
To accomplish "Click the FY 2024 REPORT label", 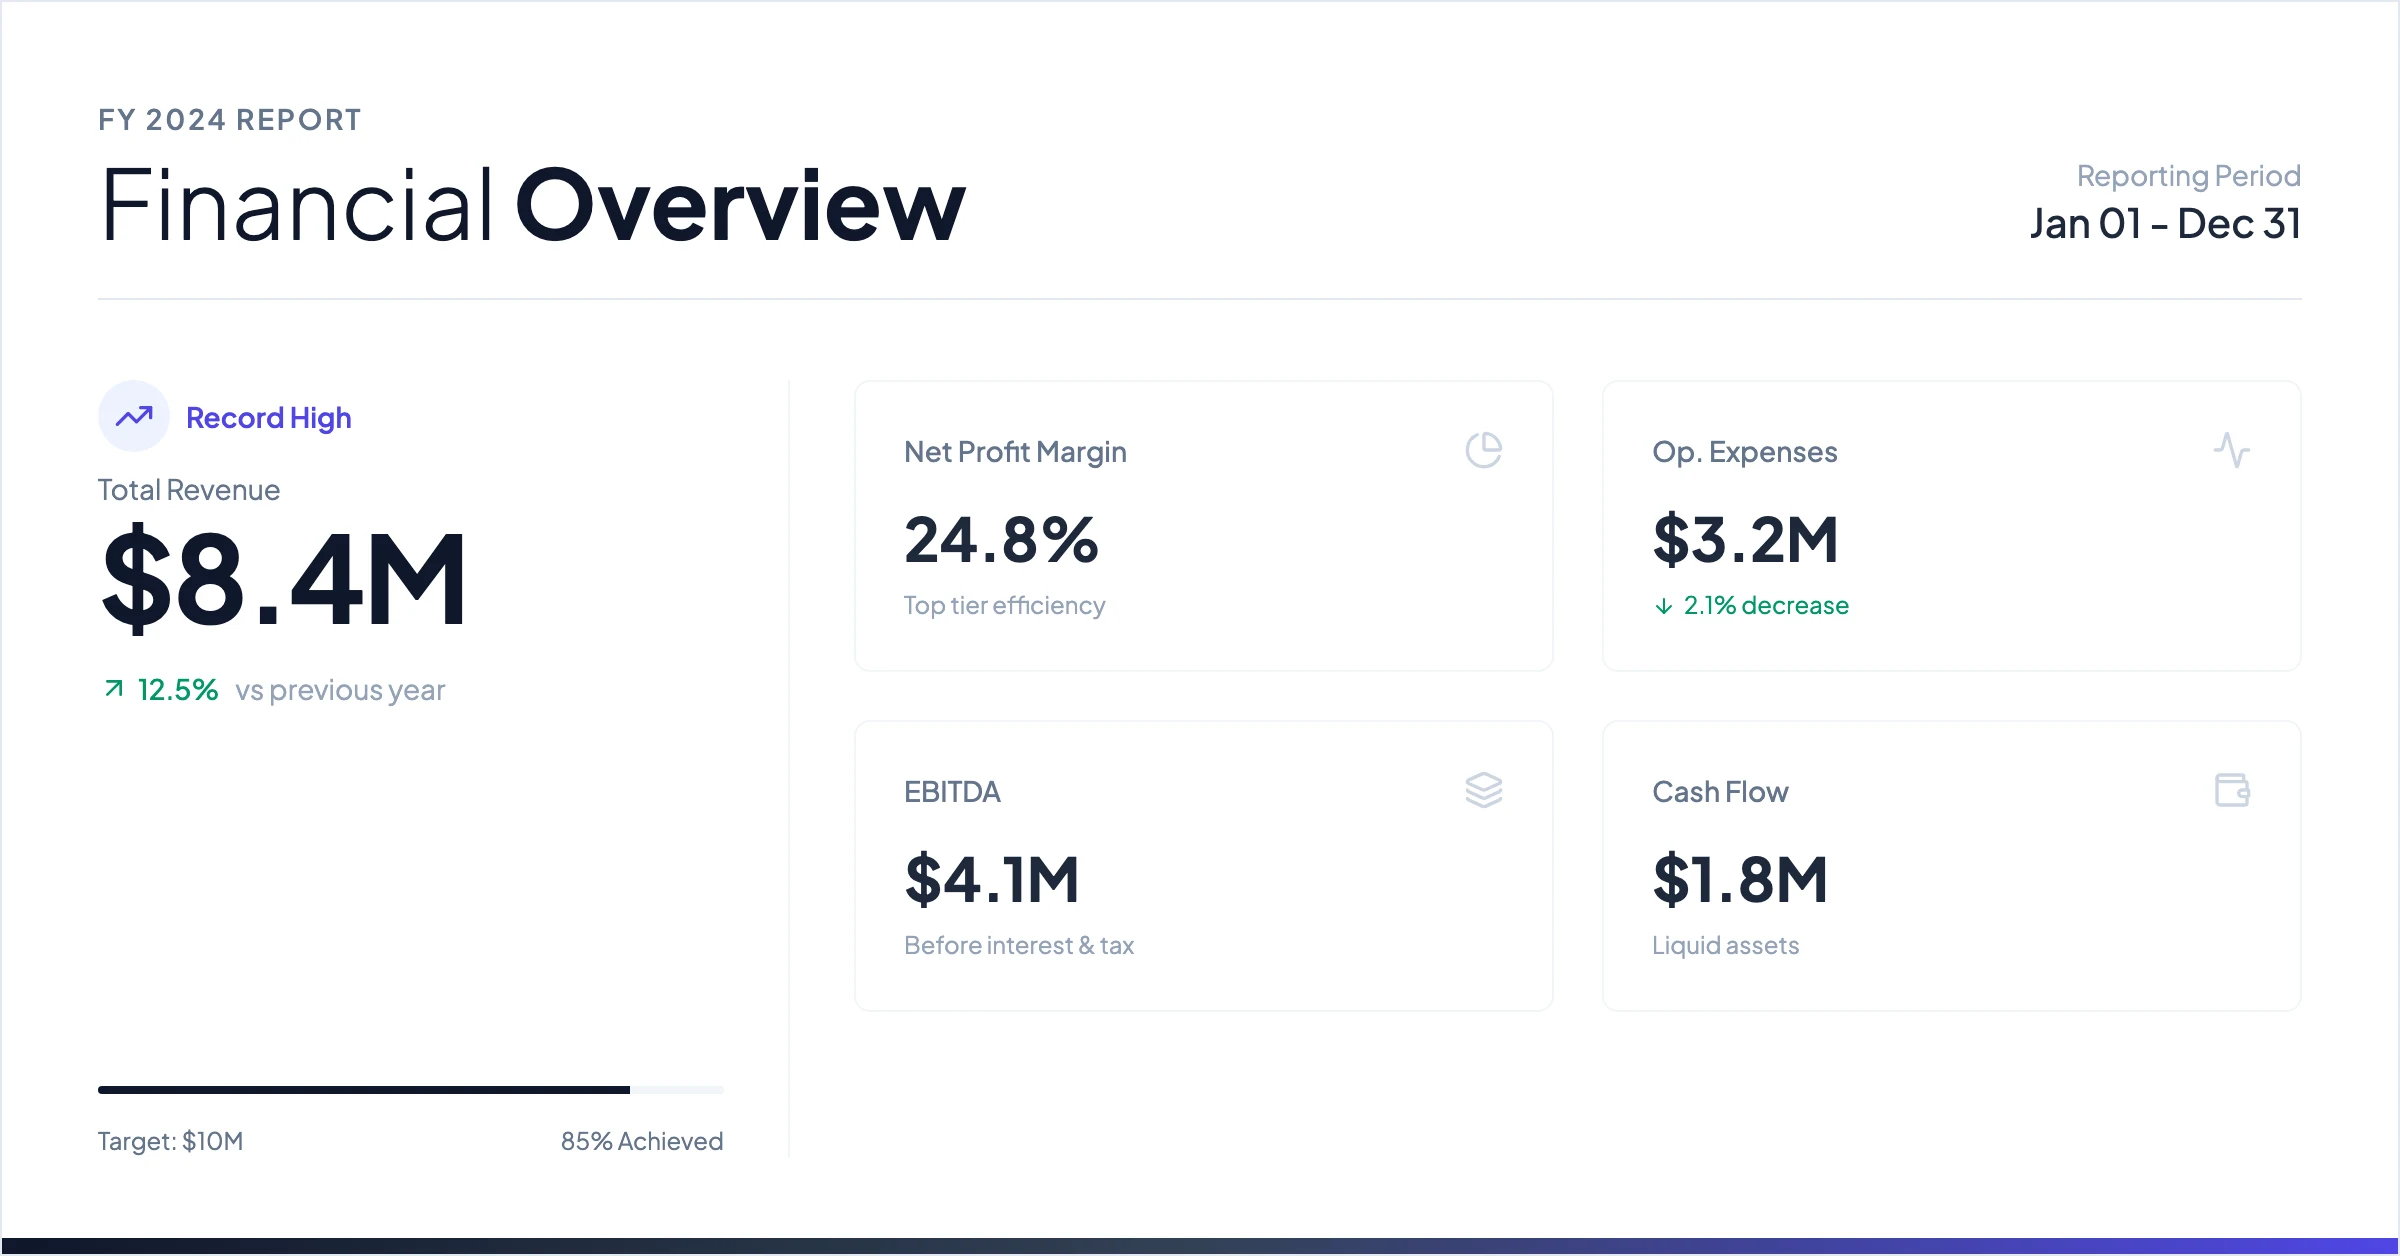I will tap(230, 120).
